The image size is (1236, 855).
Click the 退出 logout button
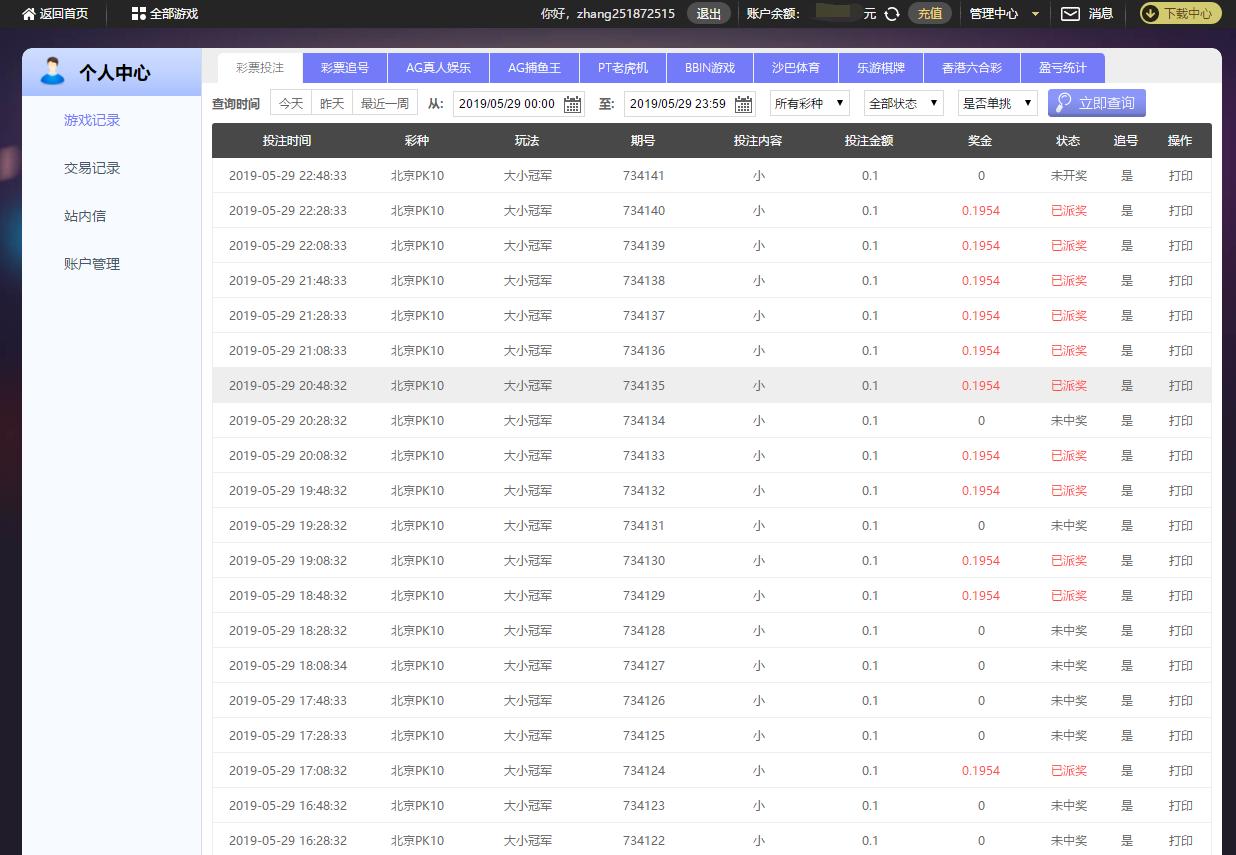[709, 14]
